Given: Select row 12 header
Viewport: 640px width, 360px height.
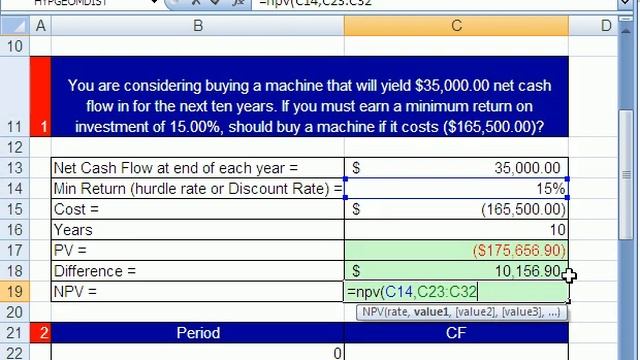Looking at the screenshot, I should click(x=15, y=147).
